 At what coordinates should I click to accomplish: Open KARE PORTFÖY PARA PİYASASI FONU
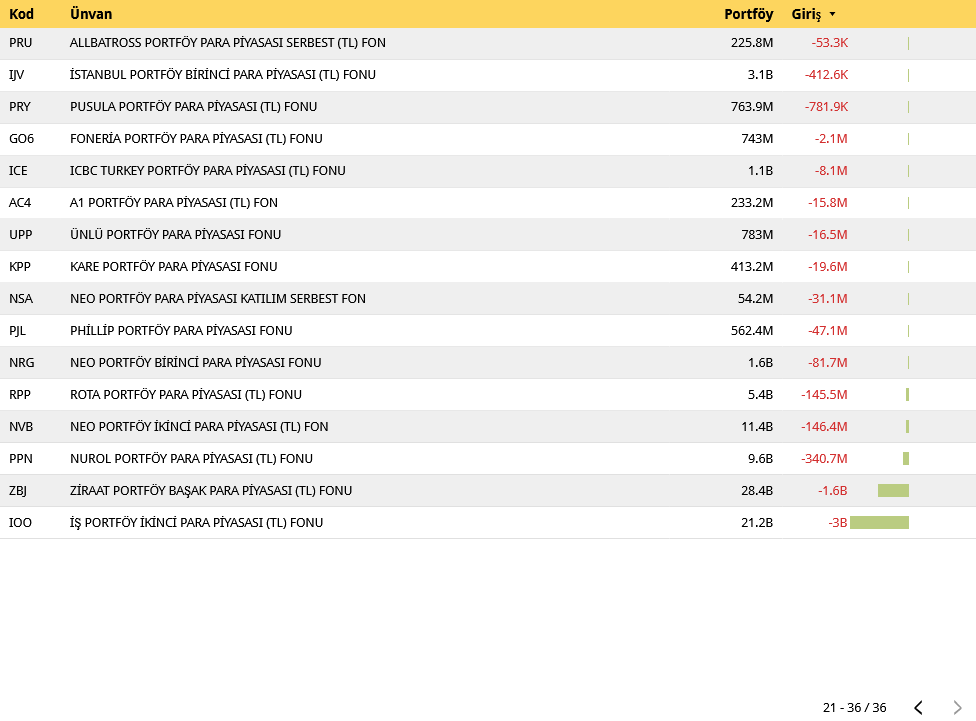(174, 266)
